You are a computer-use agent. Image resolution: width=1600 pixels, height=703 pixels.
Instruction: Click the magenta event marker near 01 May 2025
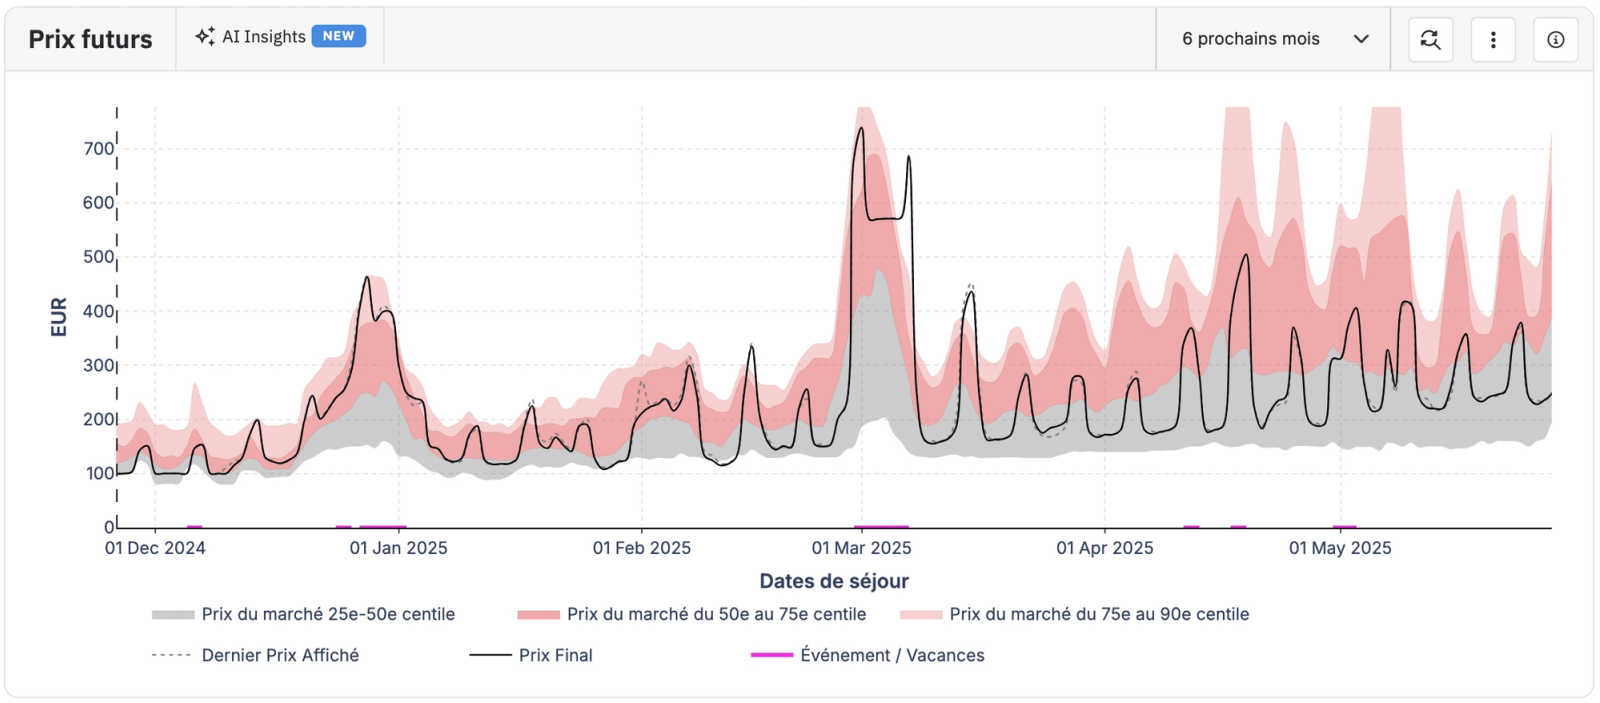[1345, 526]
